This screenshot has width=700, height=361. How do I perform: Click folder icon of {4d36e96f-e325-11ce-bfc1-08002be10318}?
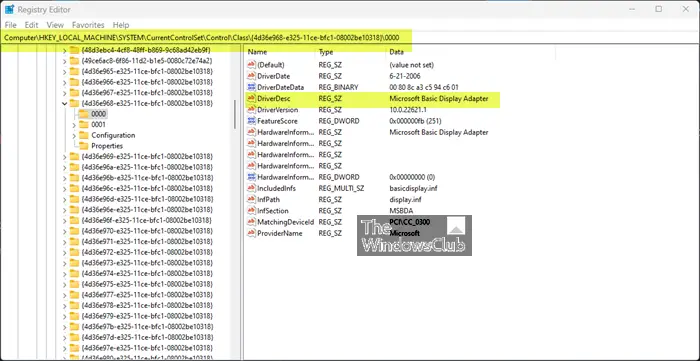tap(74, 220)
